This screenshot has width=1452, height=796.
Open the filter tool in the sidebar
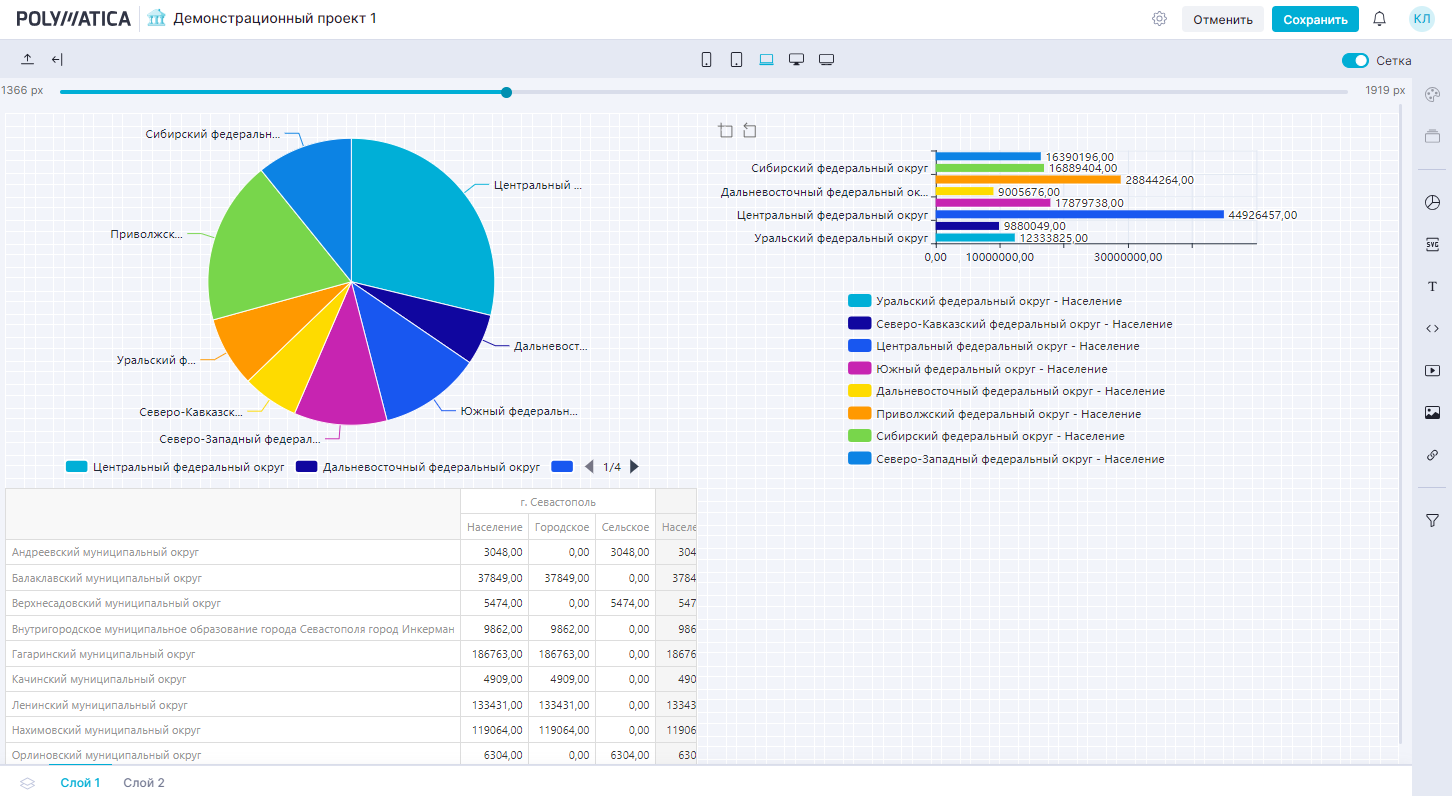click(x=1432, y=520)
